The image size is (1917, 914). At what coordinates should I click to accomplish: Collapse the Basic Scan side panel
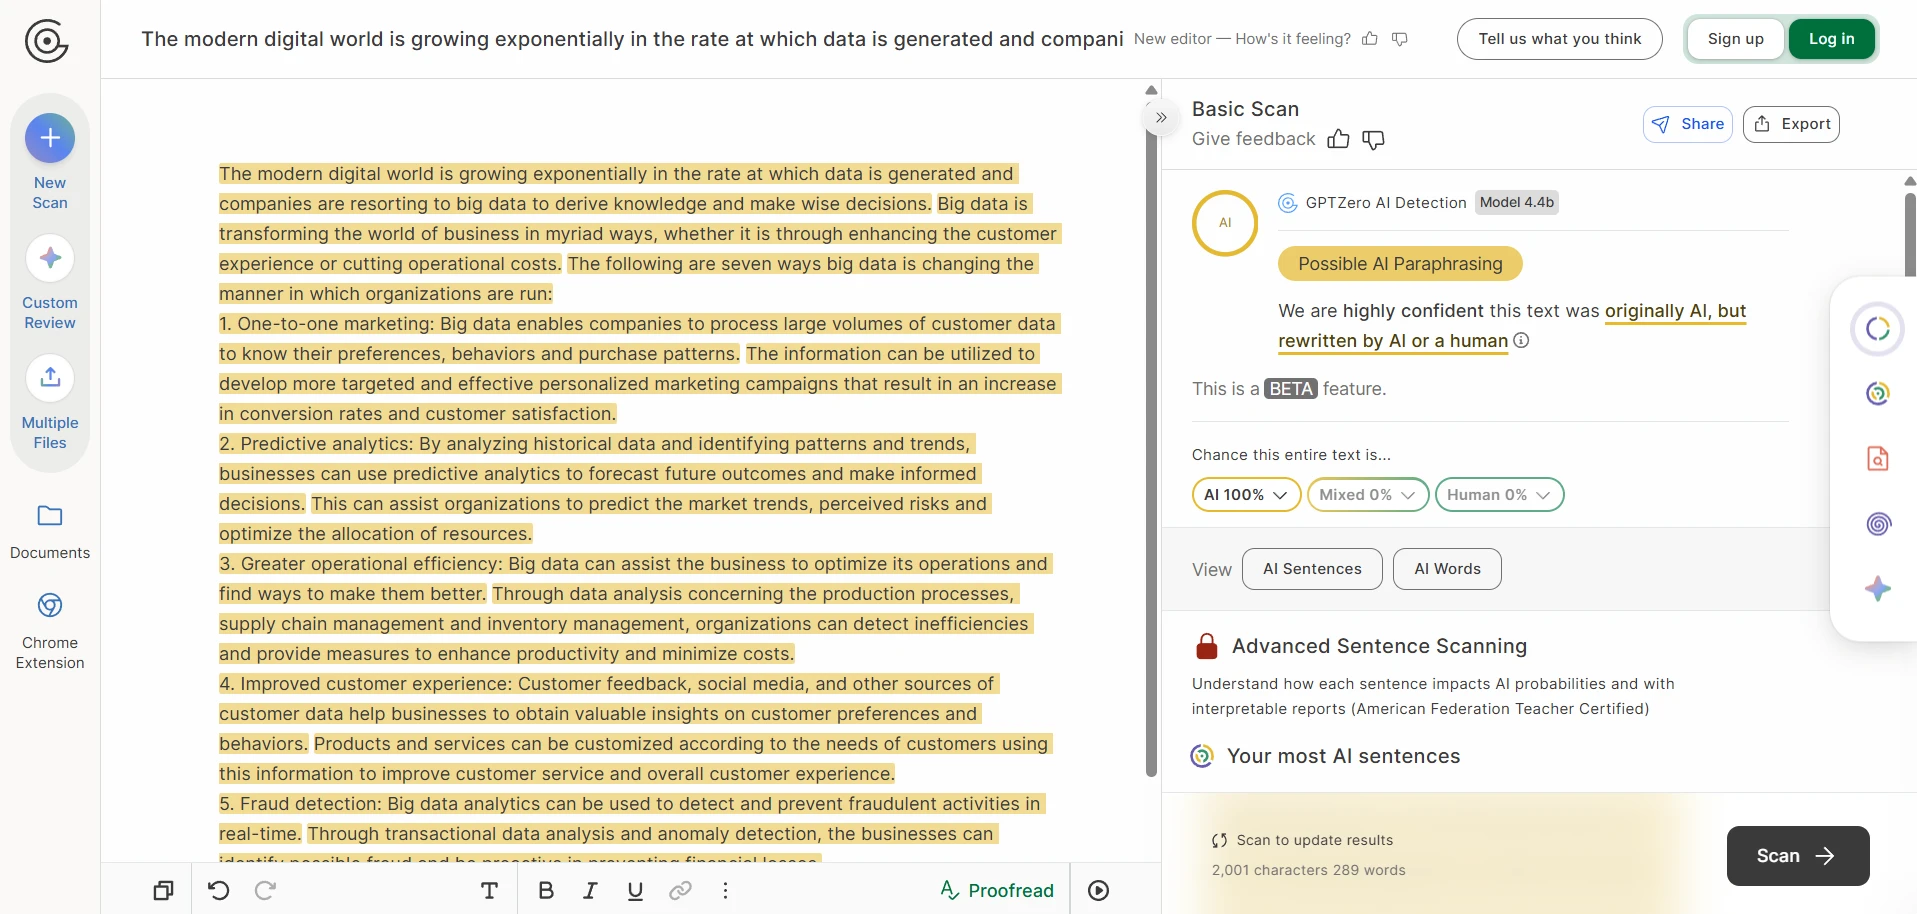[x=1161, y=118]
